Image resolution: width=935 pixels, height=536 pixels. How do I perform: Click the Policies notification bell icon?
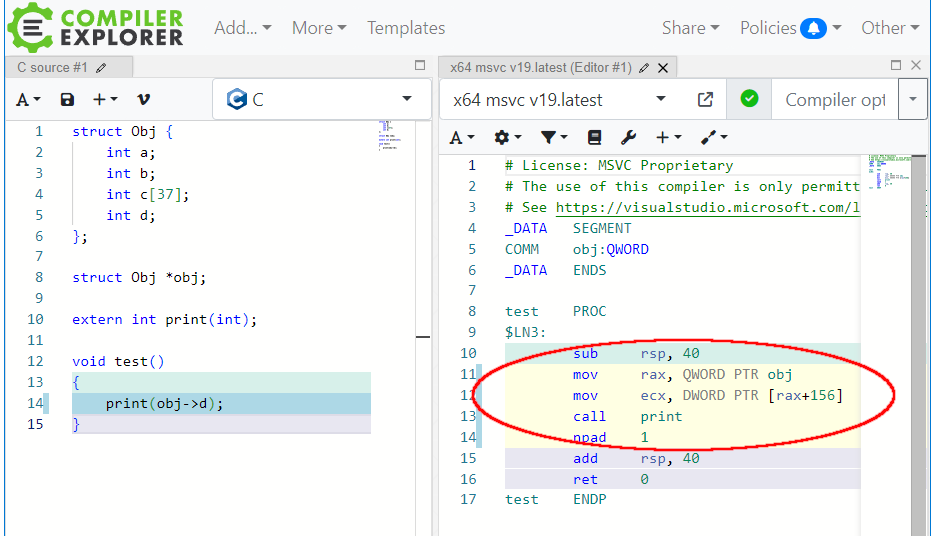click(x=813, y=28)
